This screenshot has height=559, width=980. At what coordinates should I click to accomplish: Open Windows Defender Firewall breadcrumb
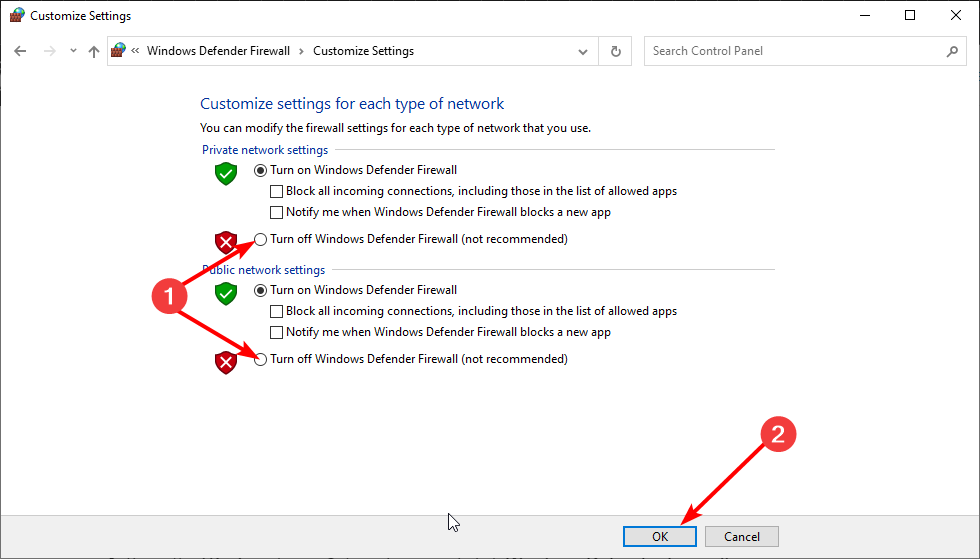(x=218, y=51)
